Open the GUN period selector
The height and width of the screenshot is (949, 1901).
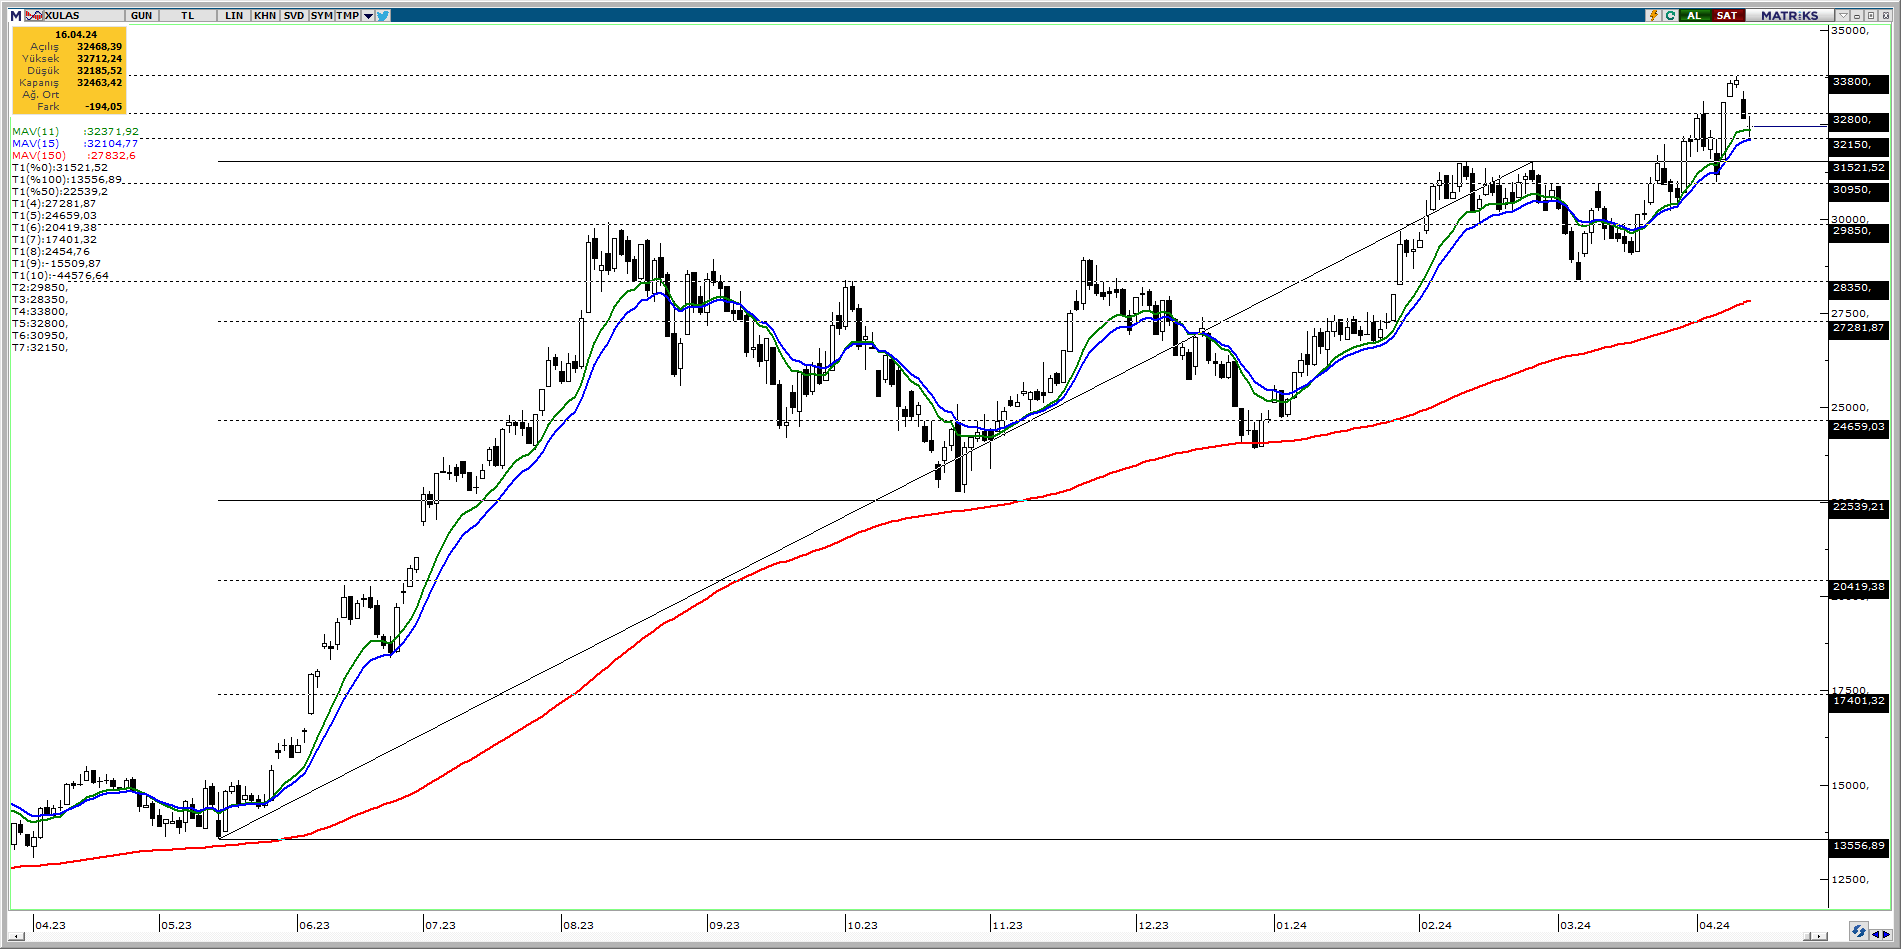141,15
